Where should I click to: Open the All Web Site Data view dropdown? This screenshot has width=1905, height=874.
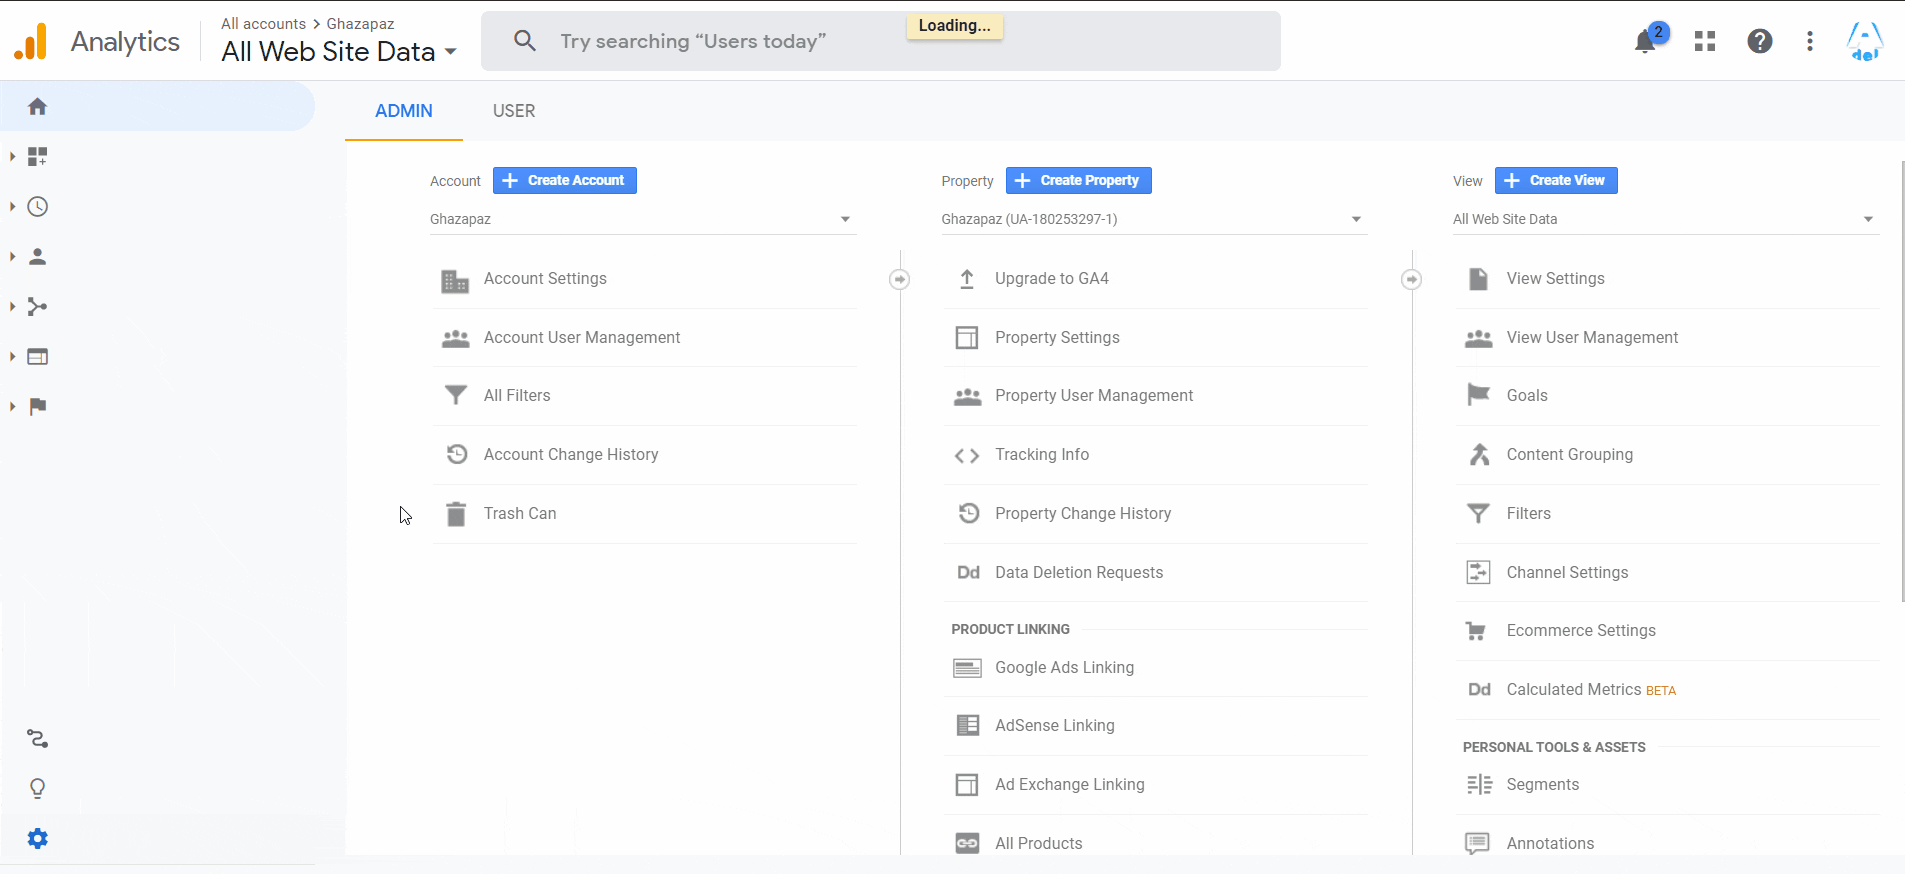point(1666,219)
